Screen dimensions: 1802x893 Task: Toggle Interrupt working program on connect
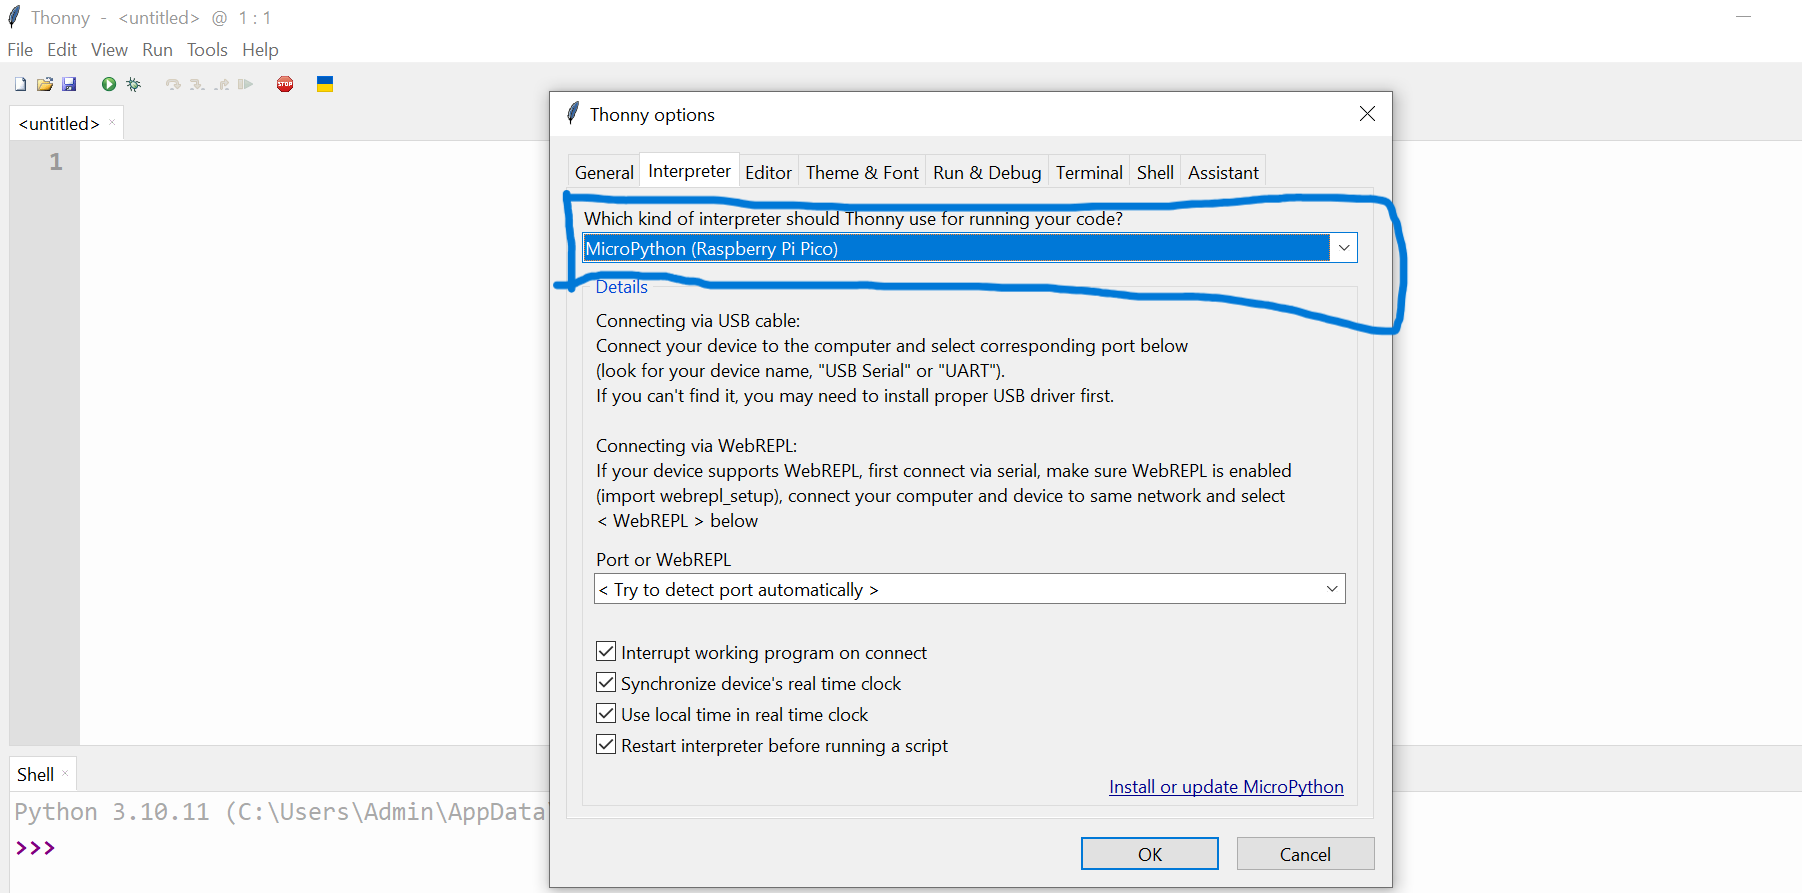click(x=606, y=652)
